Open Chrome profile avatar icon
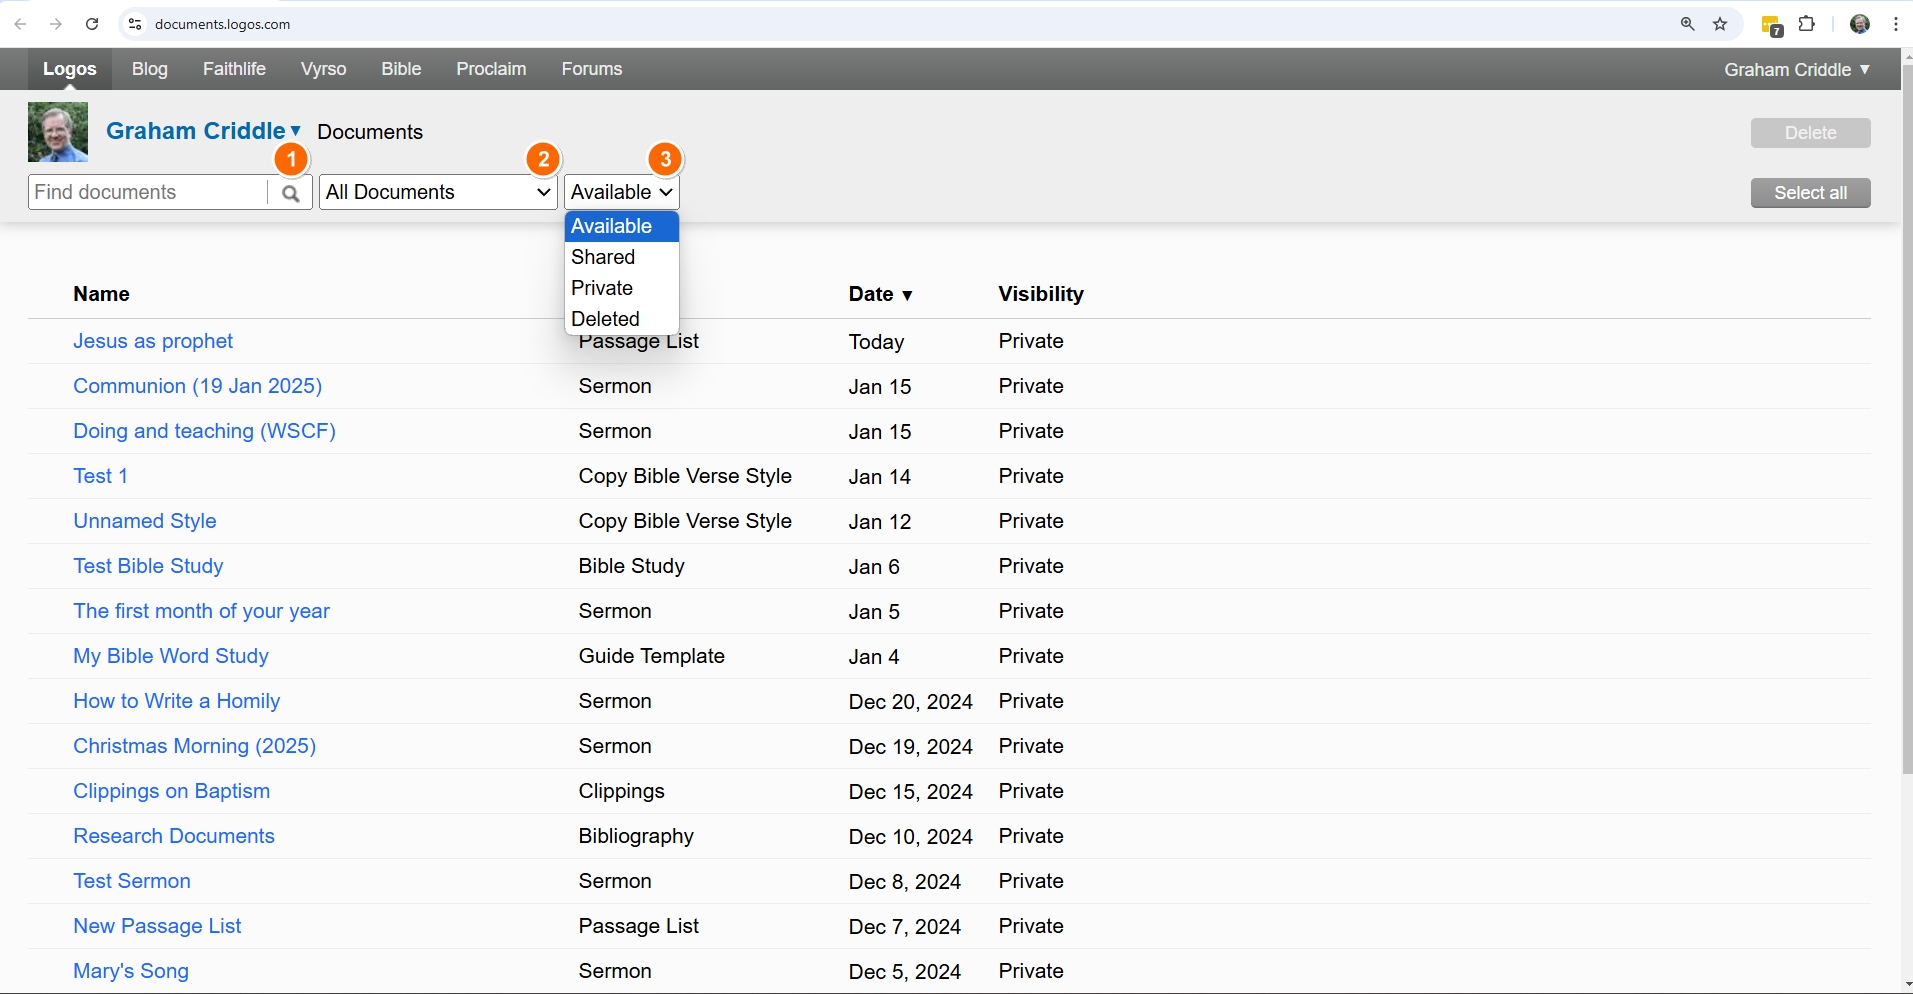This screenshot has width=1913, height=994. click(x=1860, y=24)
